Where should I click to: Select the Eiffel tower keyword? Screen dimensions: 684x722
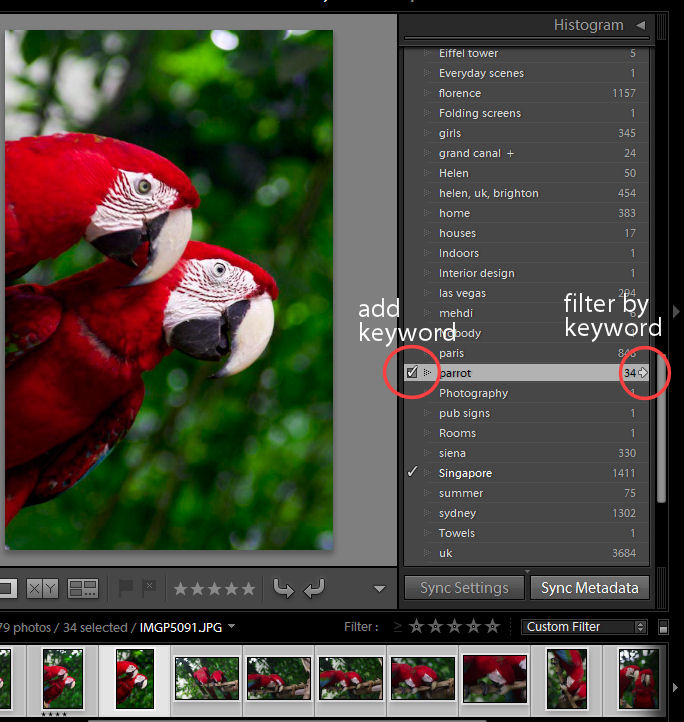click(468, 53)
